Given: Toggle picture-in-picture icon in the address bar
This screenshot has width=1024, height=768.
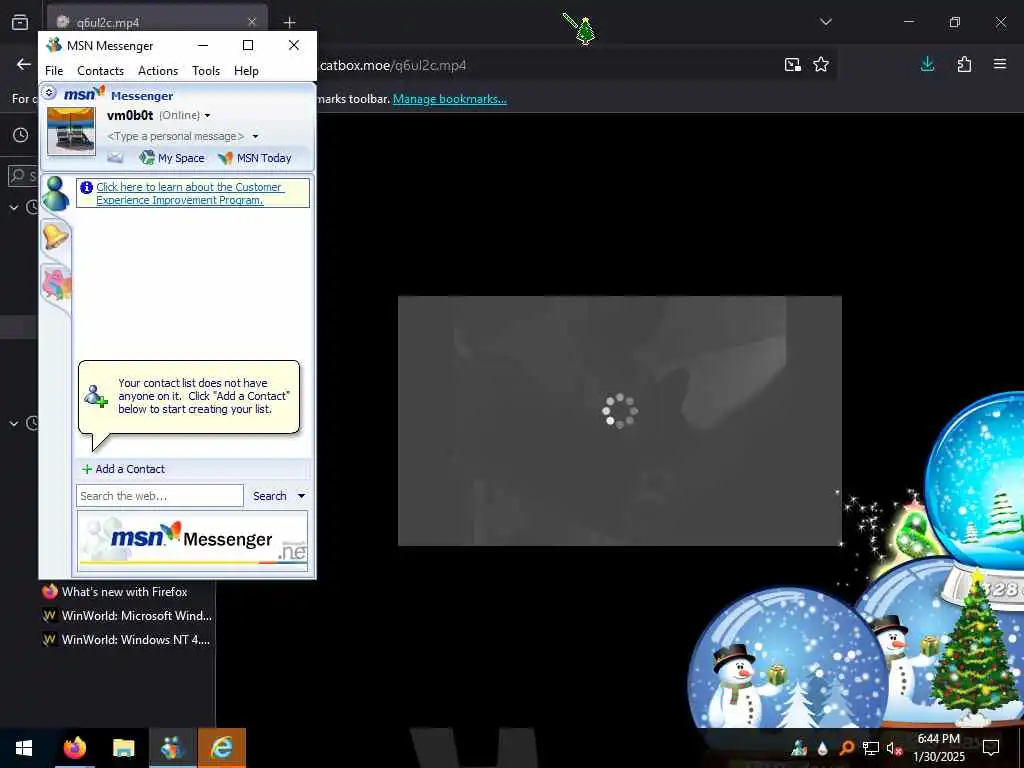Looking at the screenshot, I should pos(792,64).
